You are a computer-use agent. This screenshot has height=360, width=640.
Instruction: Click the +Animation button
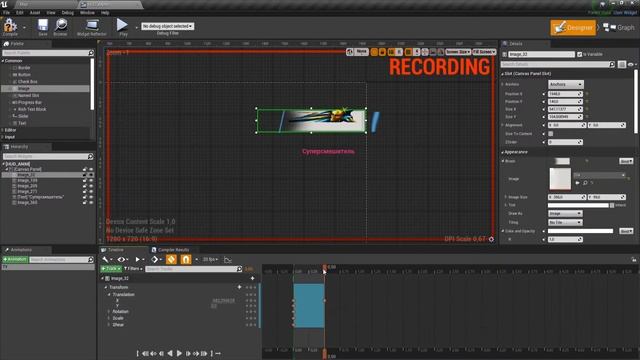tap(15, 260)
